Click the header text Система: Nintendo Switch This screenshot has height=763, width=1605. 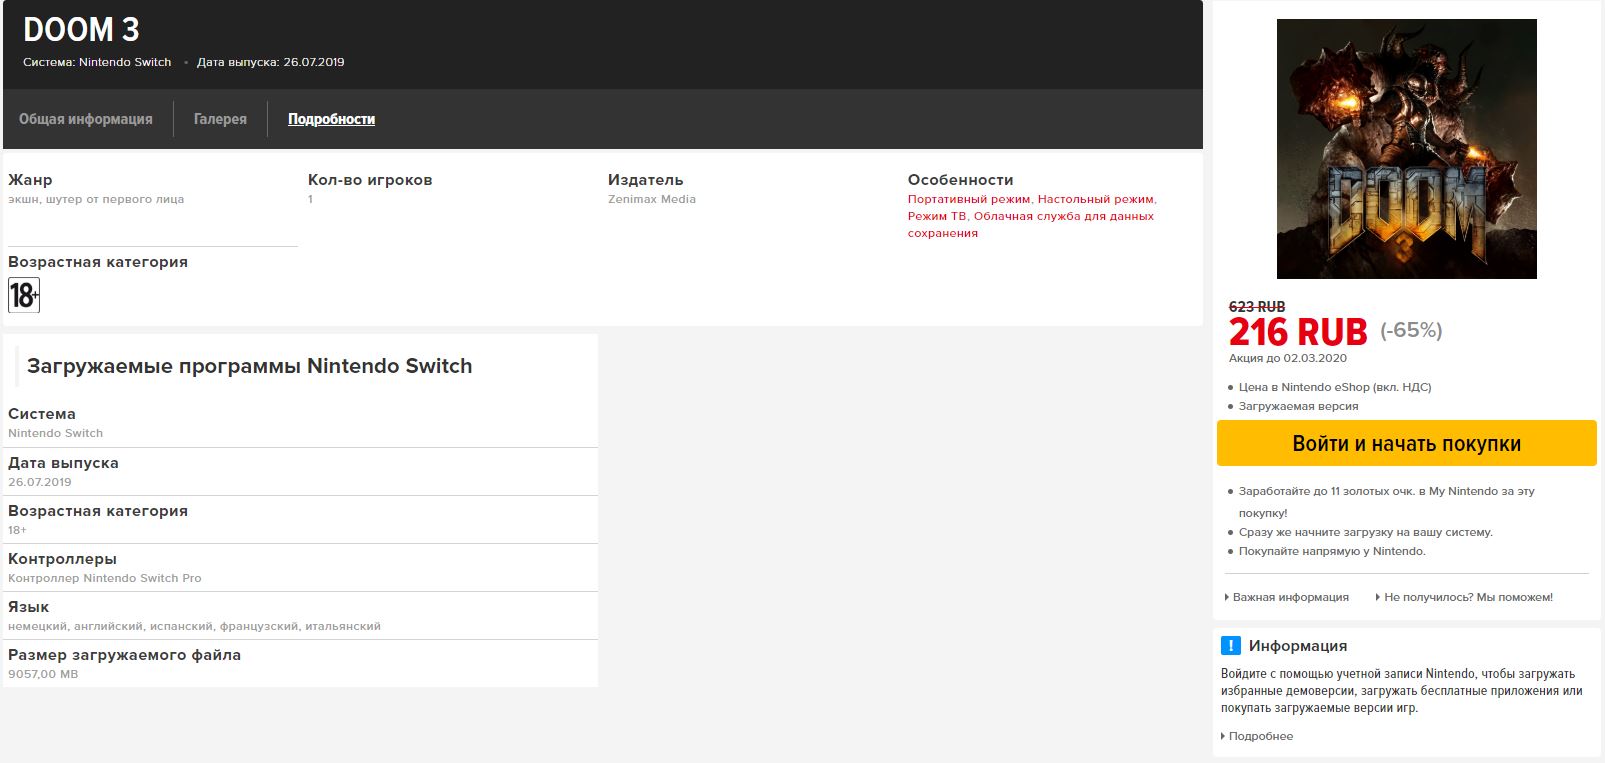[x=97, y=62]
